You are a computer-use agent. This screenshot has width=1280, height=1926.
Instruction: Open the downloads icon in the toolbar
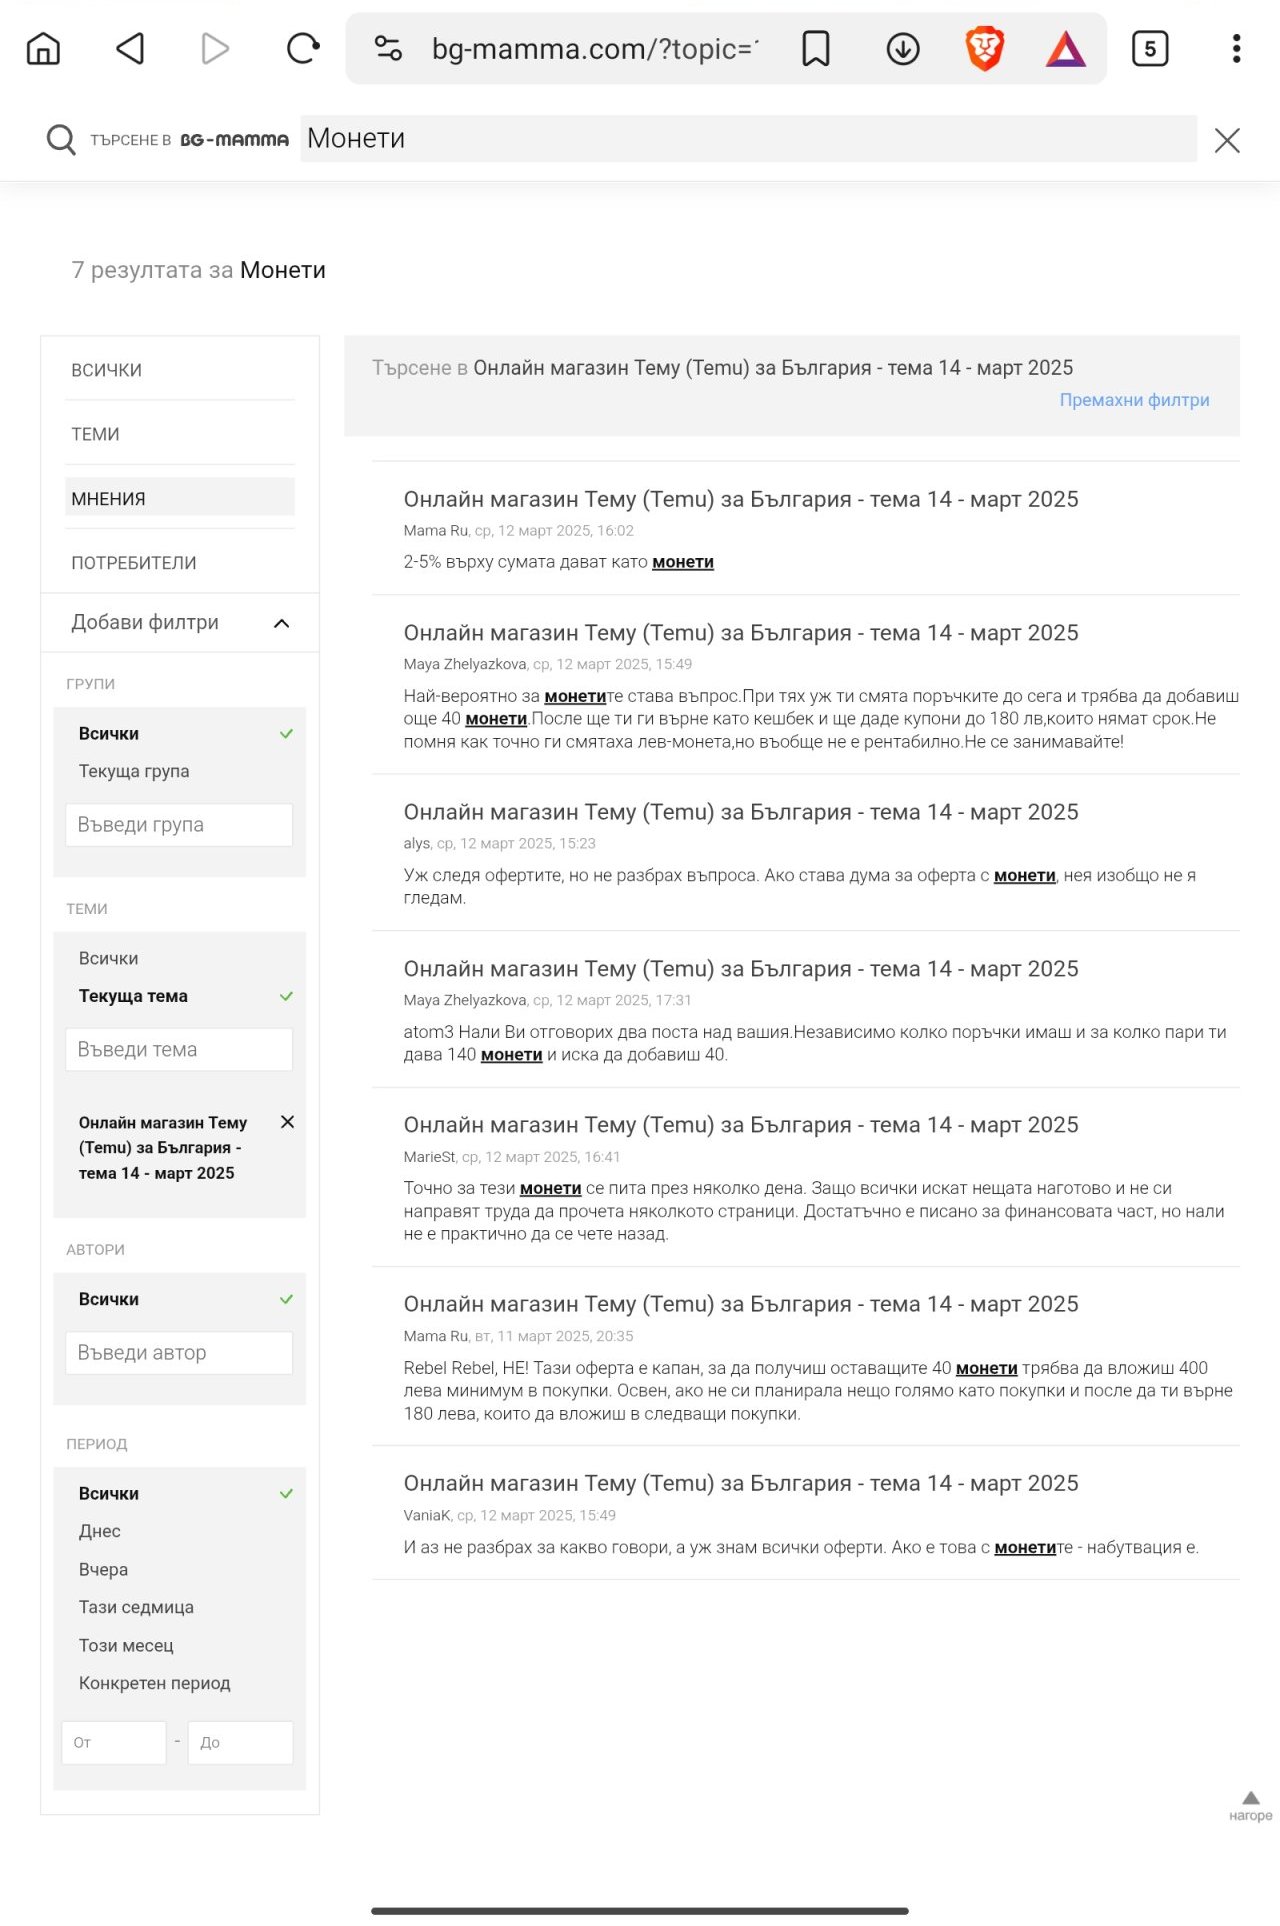[902, 48]
